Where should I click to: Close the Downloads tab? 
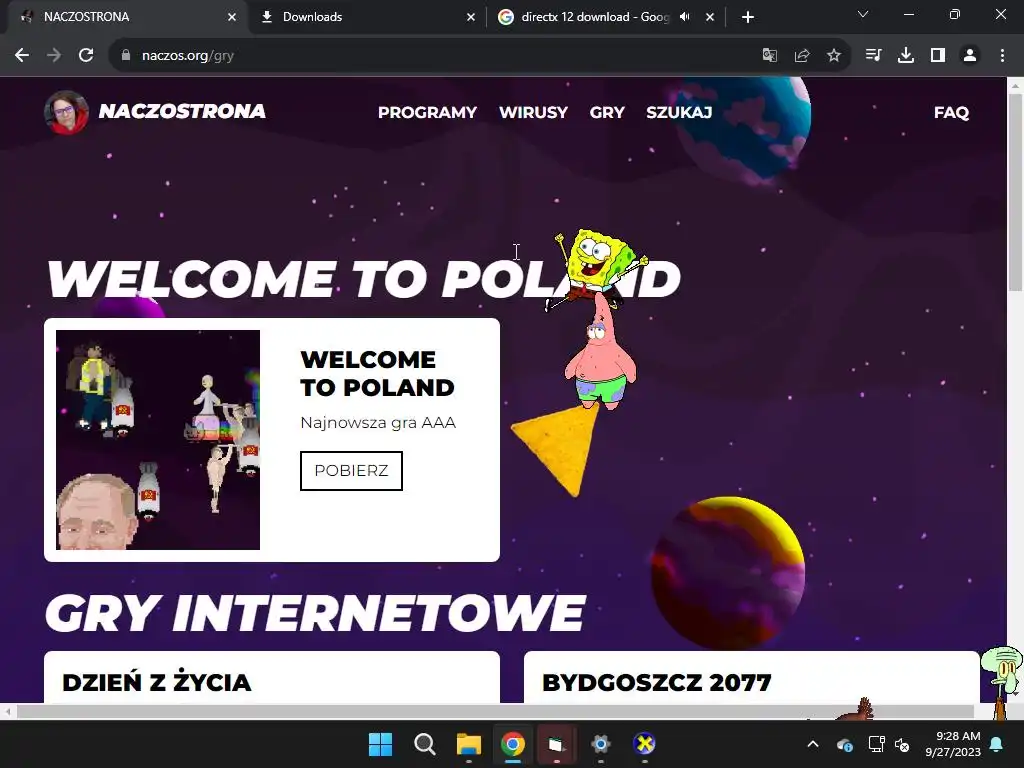pyautogui.click(x=471, y=17)
